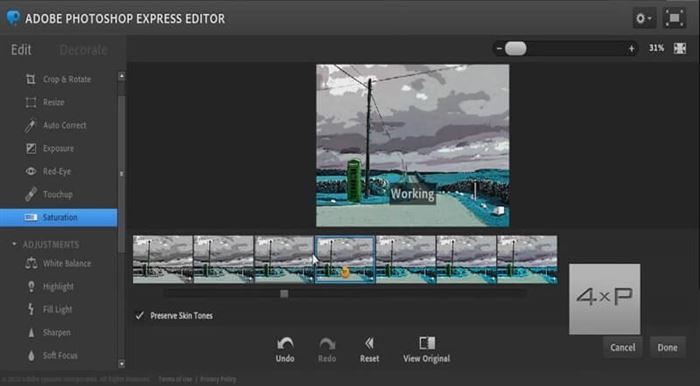Select the sixth saturation preview thumbnail
700x386 pixels.
coord(467,259)
